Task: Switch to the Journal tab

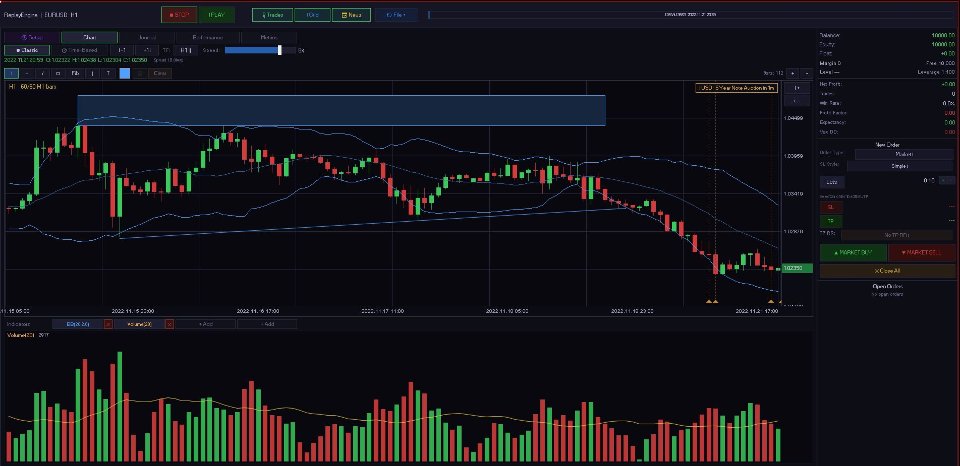Action: point(148,37)
